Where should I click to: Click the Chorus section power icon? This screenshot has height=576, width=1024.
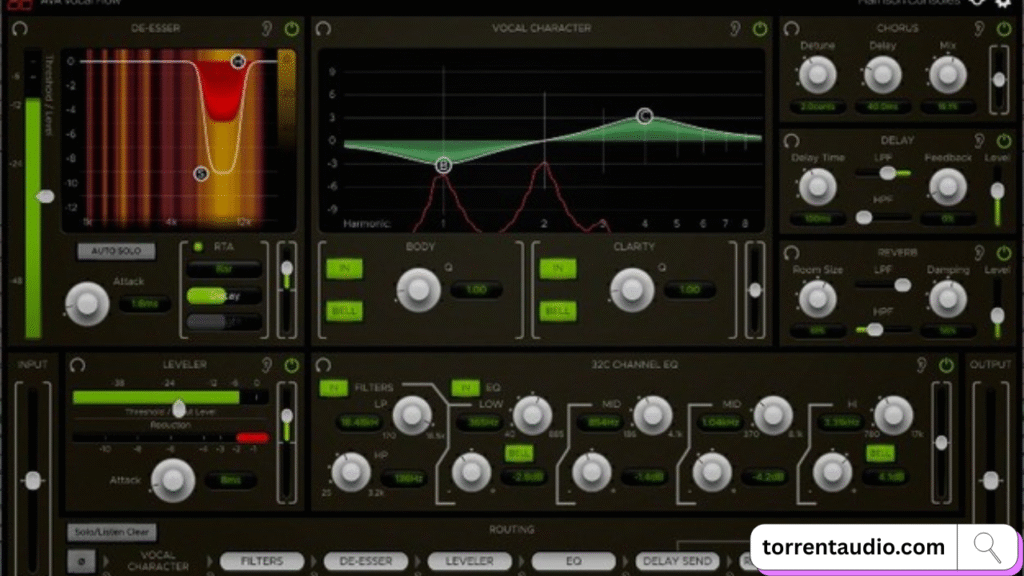[1003, 29]
